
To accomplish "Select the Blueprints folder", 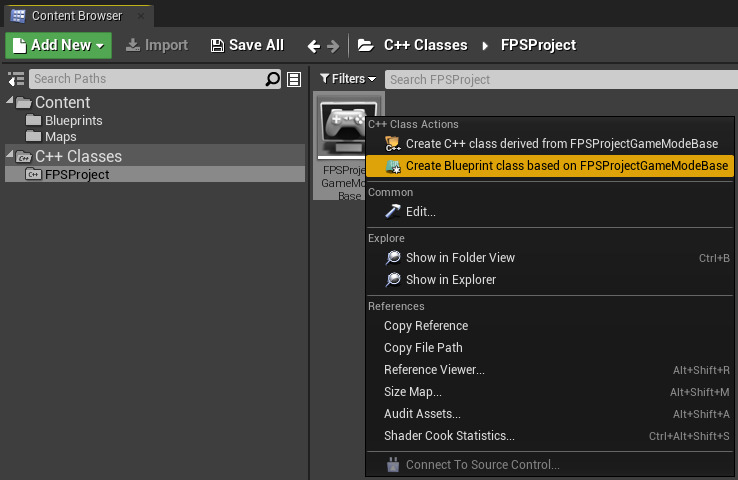I will 73,120.
